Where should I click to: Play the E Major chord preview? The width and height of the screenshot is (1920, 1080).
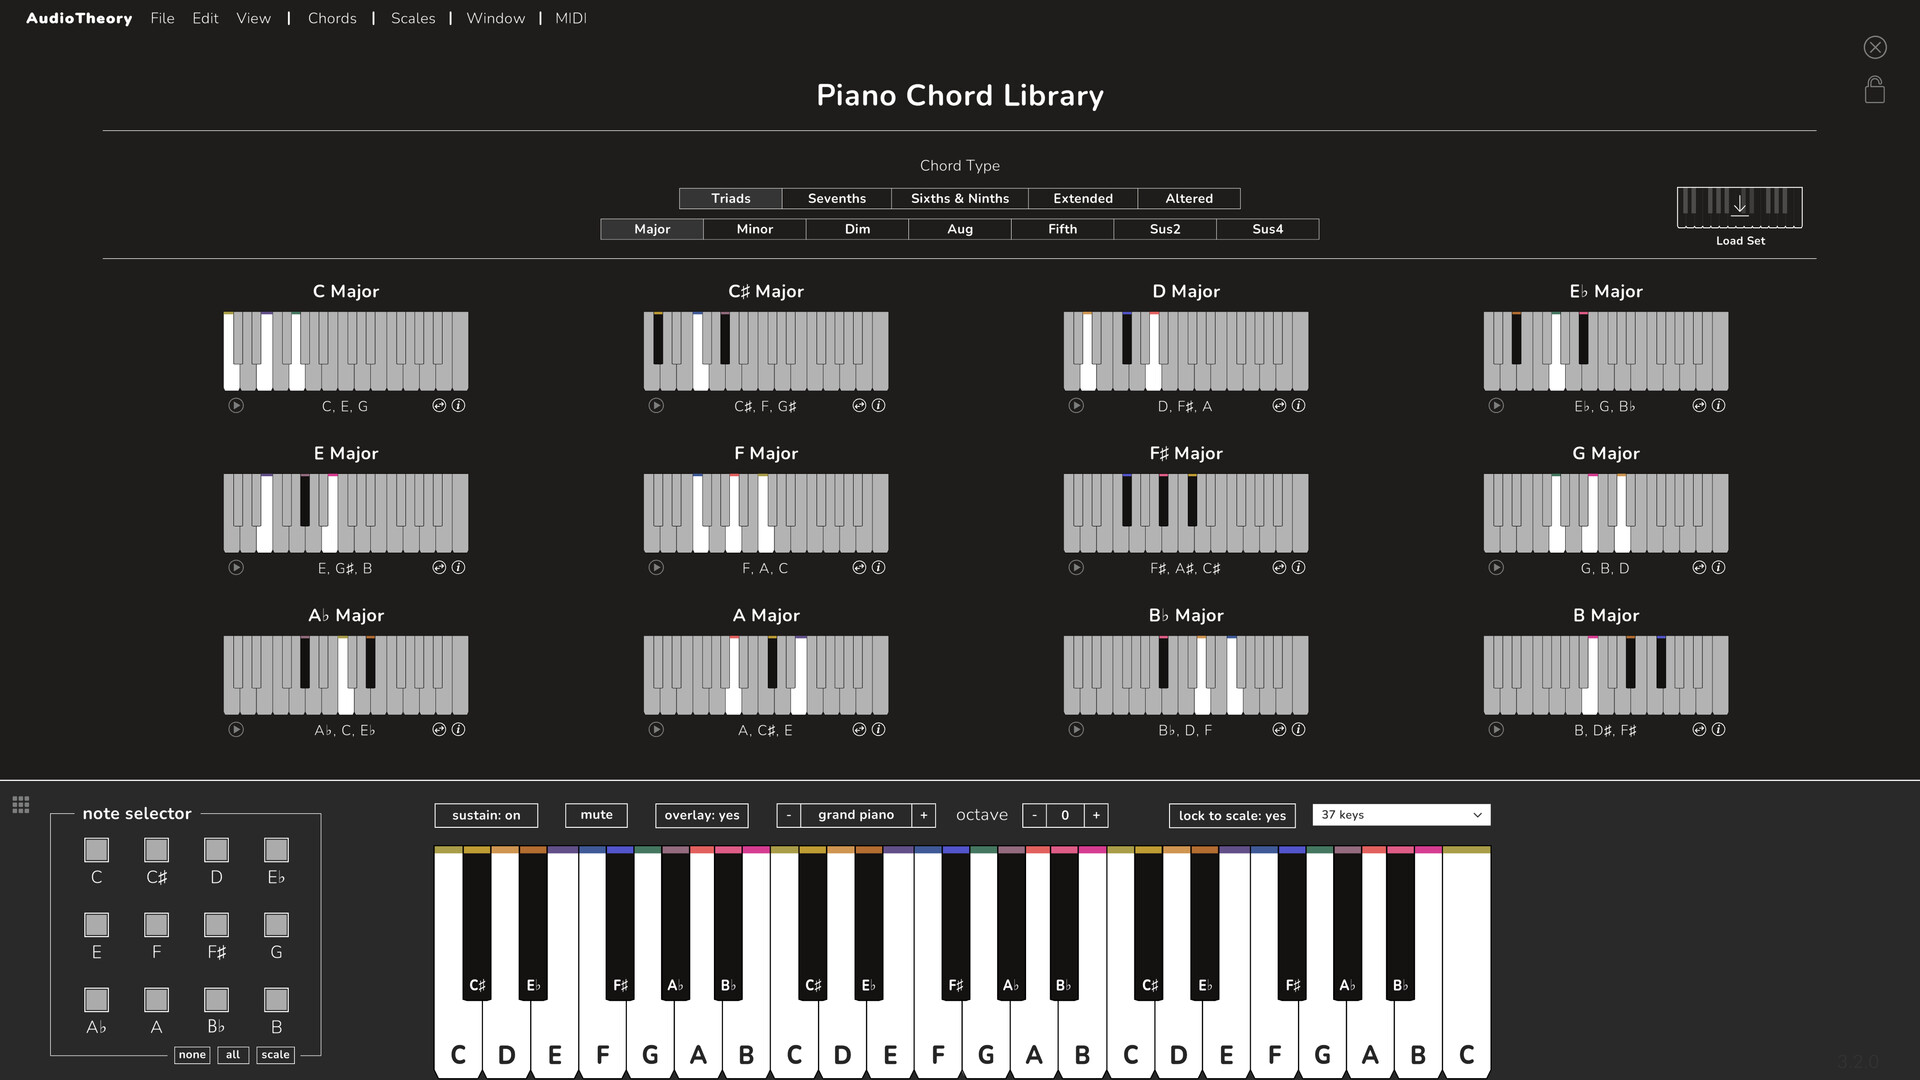pos(236,568)
